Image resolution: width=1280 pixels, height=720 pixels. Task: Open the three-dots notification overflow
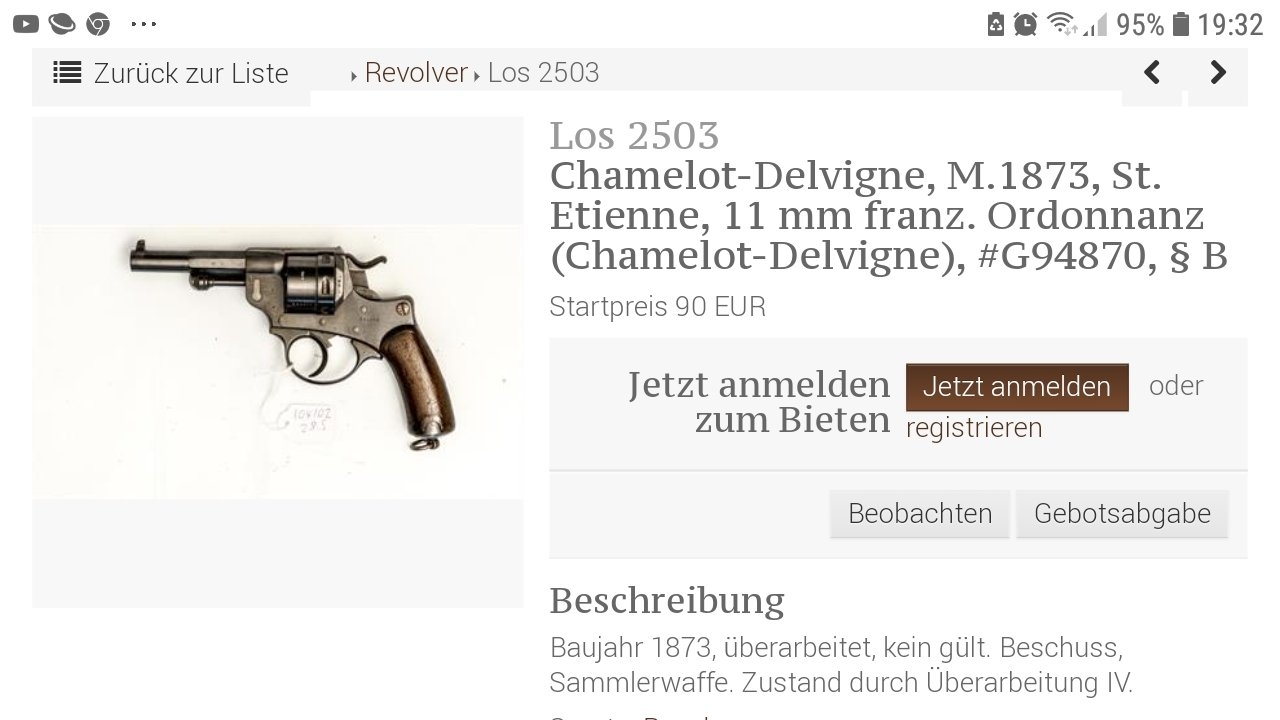[144, 24]
